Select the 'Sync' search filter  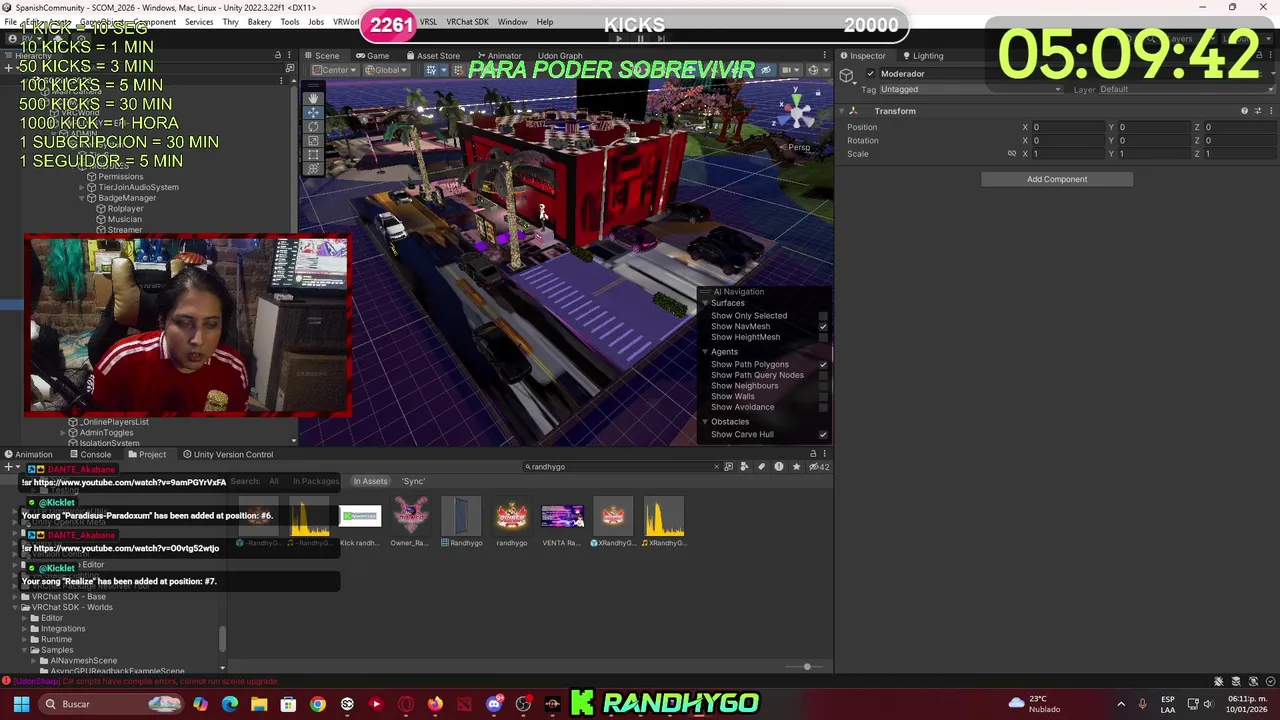(414, 482)
